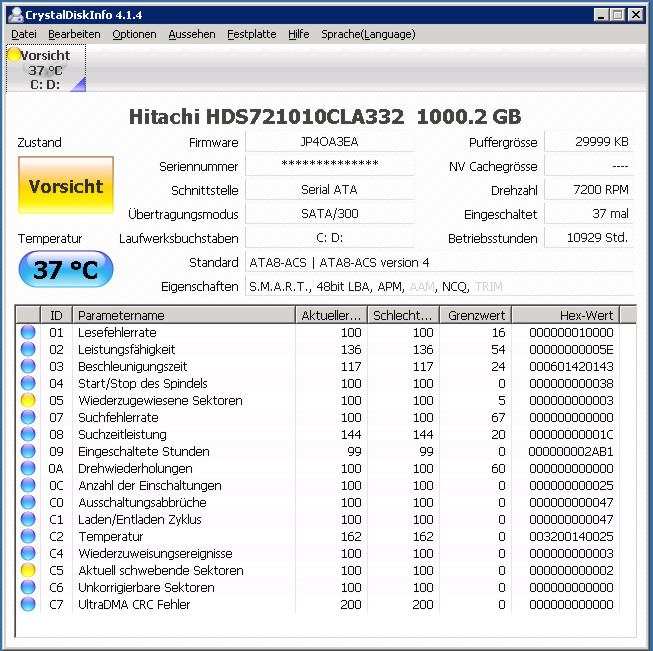The image size is (653, 651).
Task: Click the Übertragungsmodus value SATA/300
Action: [x=329, y=214]
